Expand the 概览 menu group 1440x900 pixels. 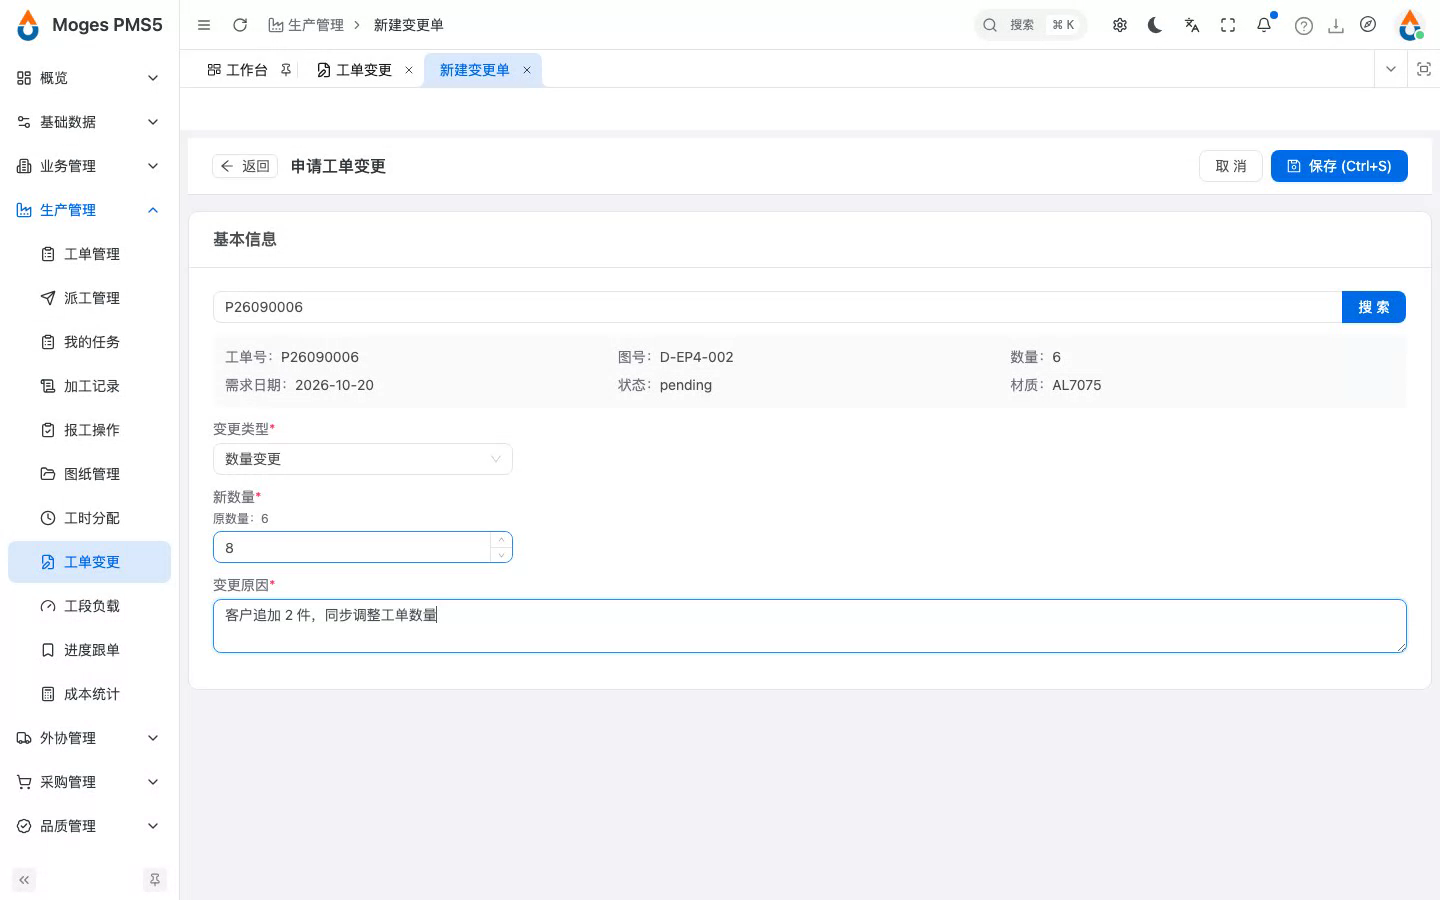click(x=89, y=78)
